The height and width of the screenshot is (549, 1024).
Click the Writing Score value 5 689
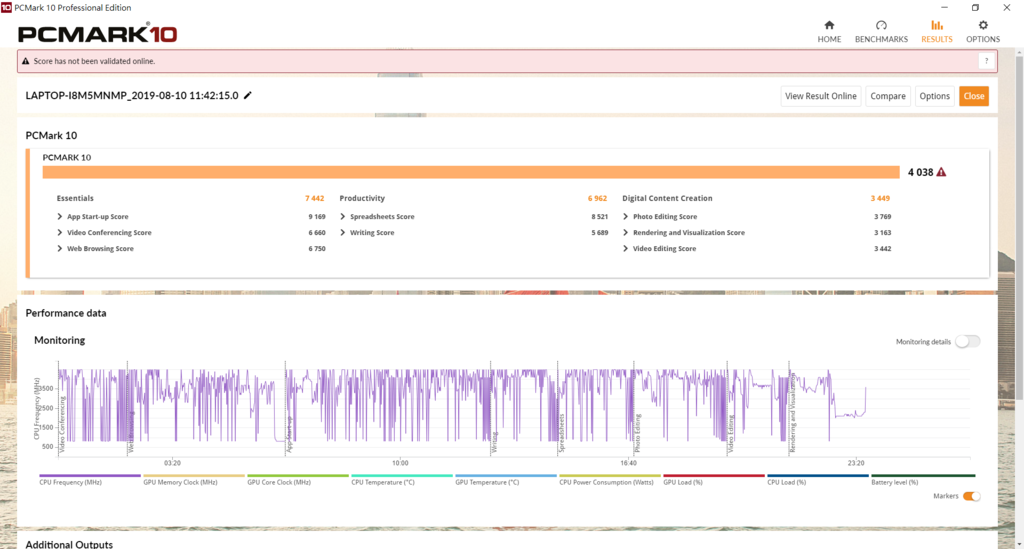pyautogui.click(x=600, y=232)
